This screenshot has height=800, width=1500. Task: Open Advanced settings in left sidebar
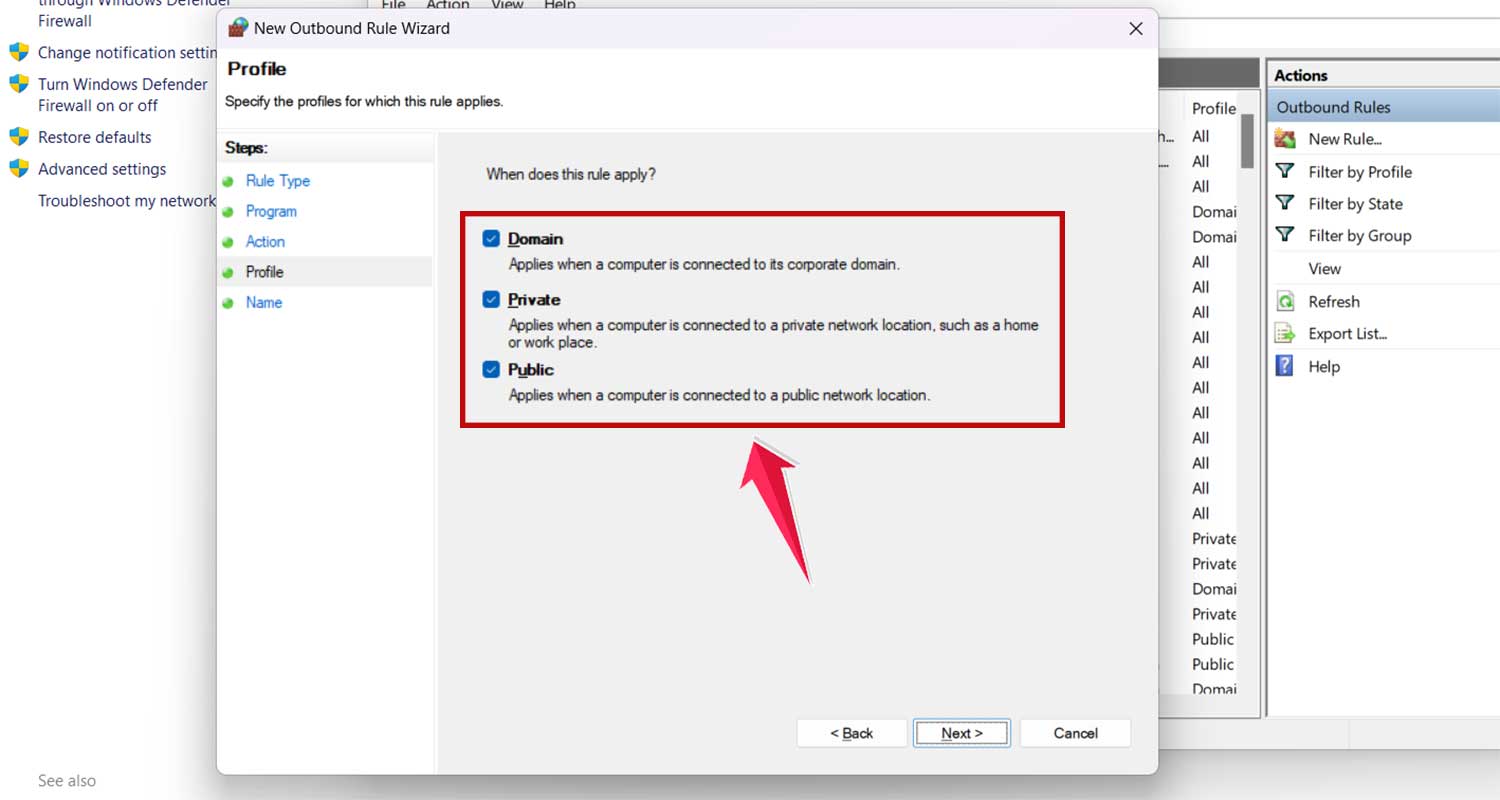pyautogui.click(x=102, y=169)
